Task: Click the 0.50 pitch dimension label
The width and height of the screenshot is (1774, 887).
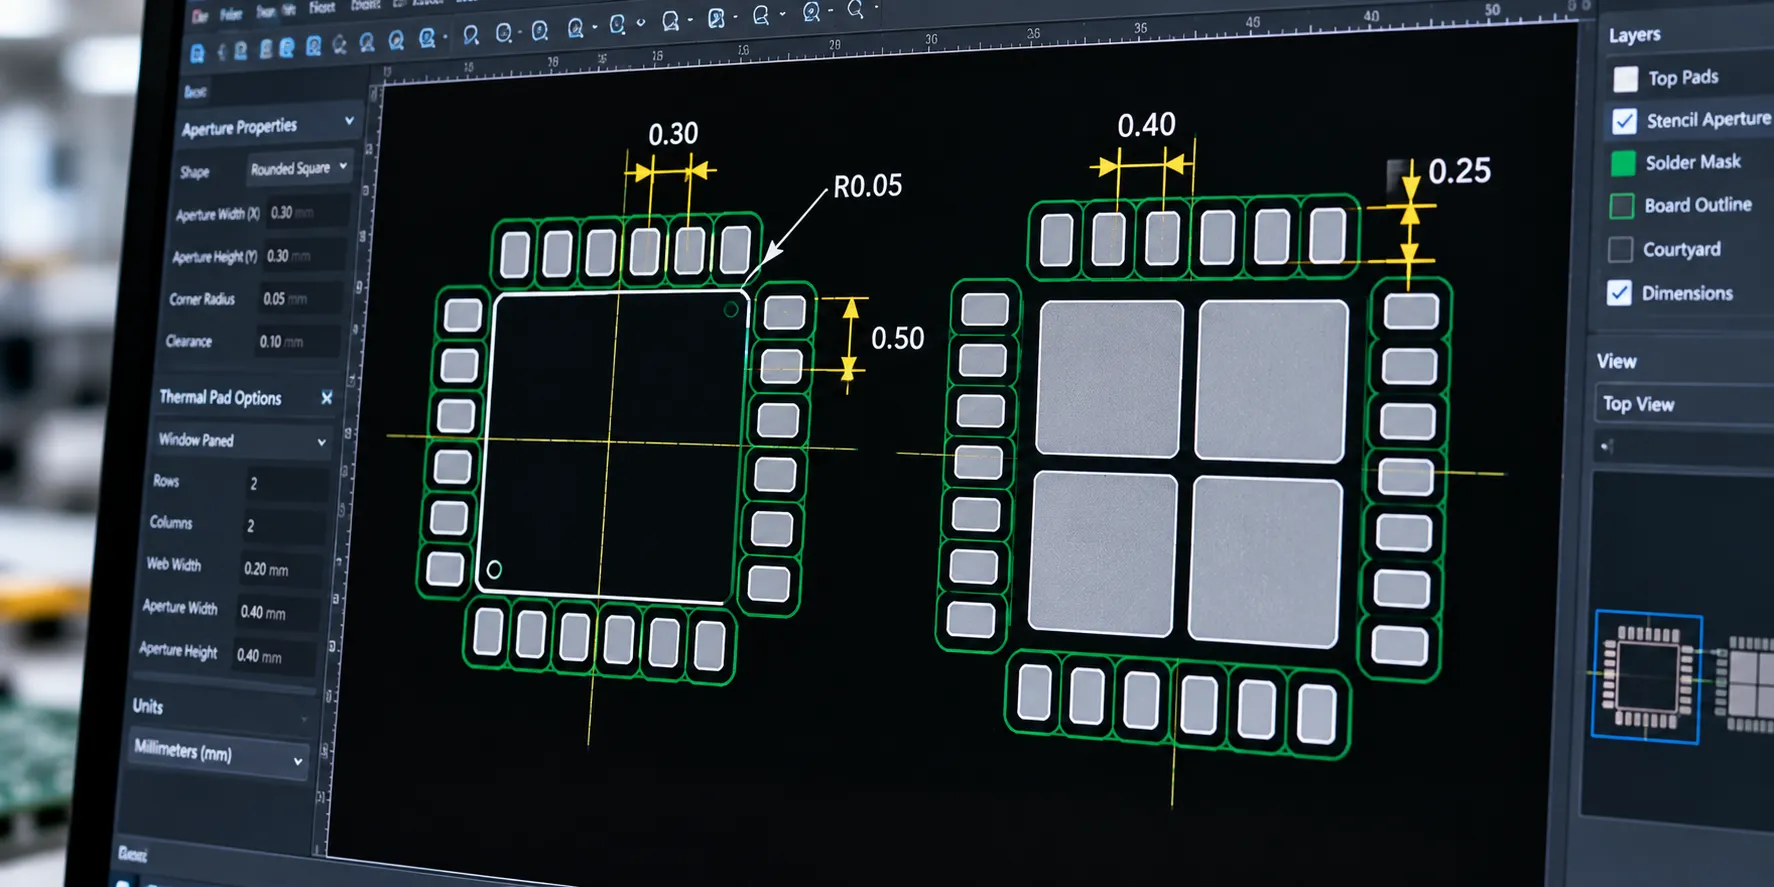Action: click(898, 339)
